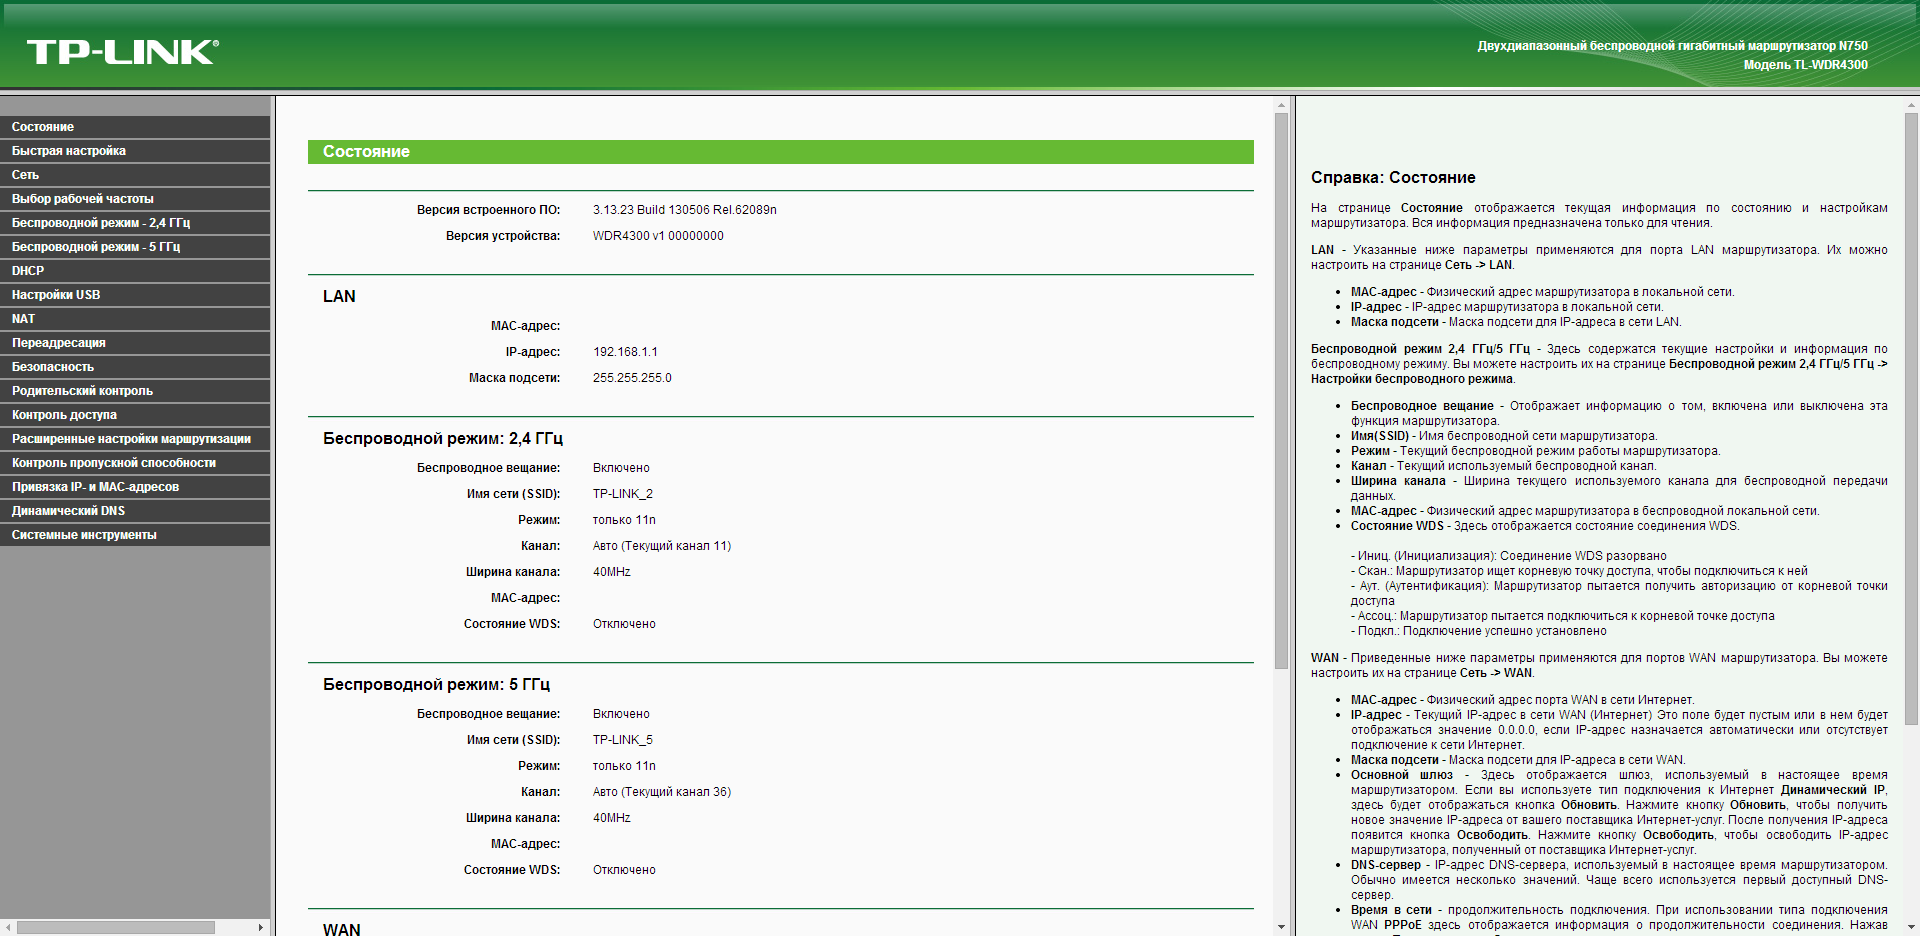Open Настройки USB in sidebar
The image size is (1920, 936).
tap(135, 295)
